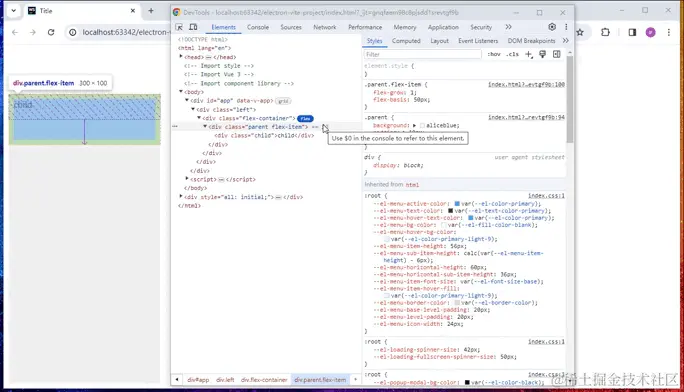Toggle computed styles sidebar icon

pos(557,54)
